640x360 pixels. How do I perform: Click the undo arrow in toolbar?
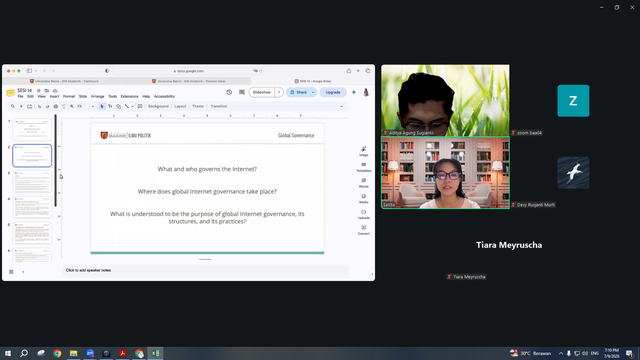tap(39, 106)
